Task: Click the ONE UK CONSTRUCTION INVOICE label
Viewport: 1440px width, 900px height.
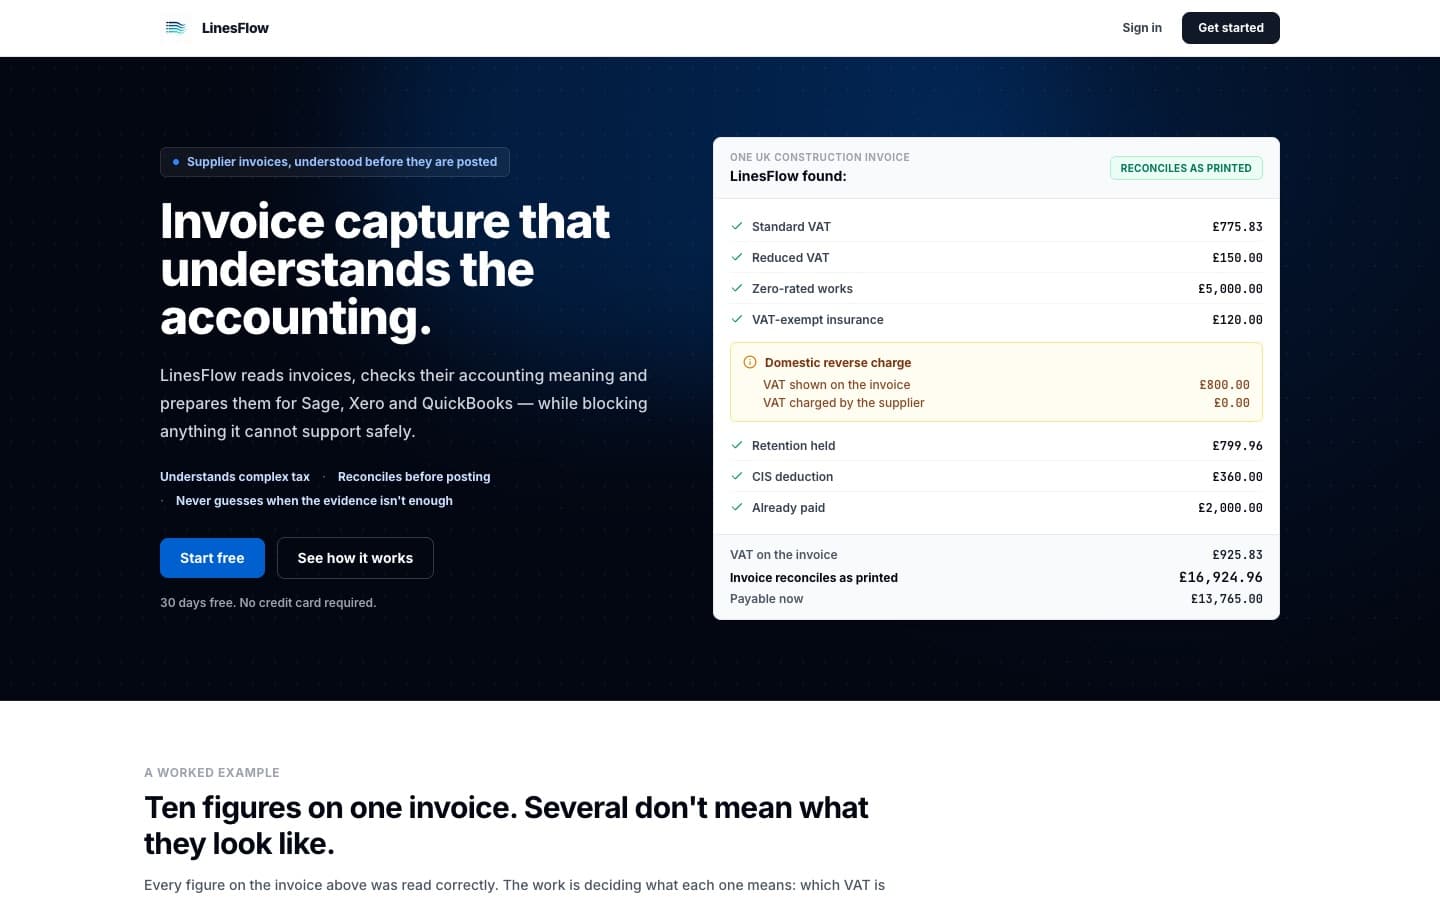Action: coord(820,157)
